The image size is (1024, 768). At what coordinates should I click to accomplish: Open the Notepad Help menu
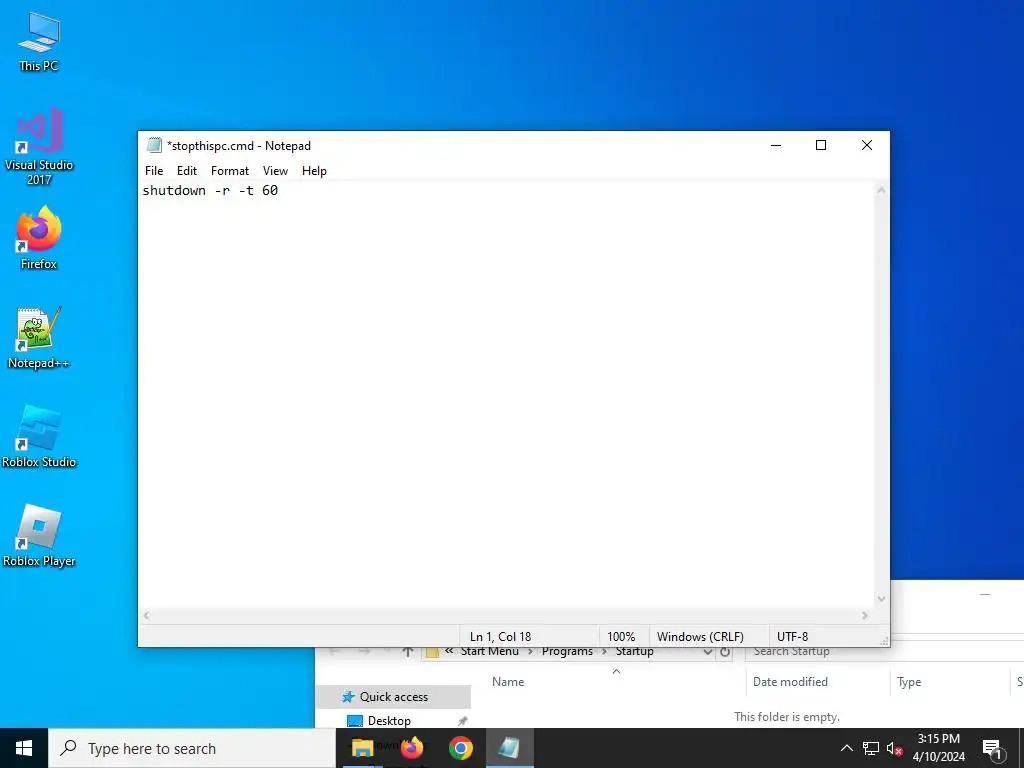click(314, 171)
